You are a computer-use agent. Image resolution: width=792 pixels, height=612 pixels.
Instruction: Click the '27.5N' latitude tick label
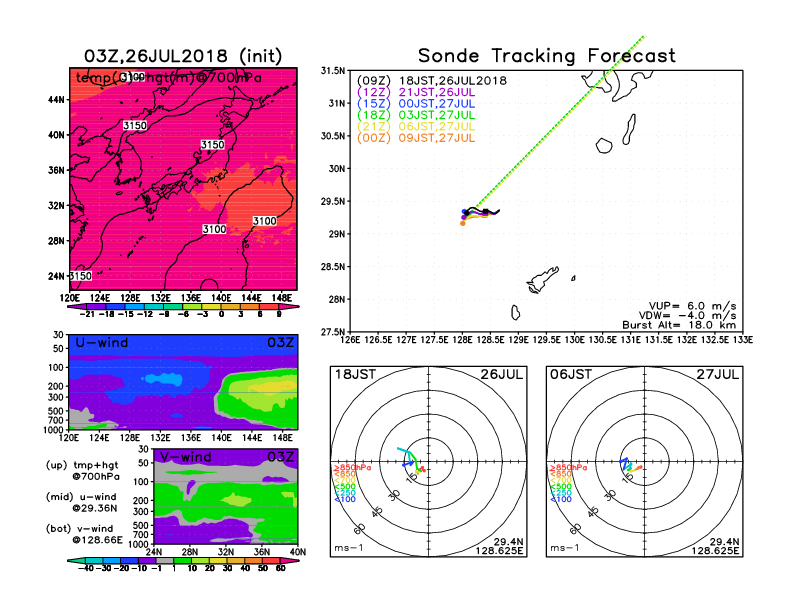333,332
